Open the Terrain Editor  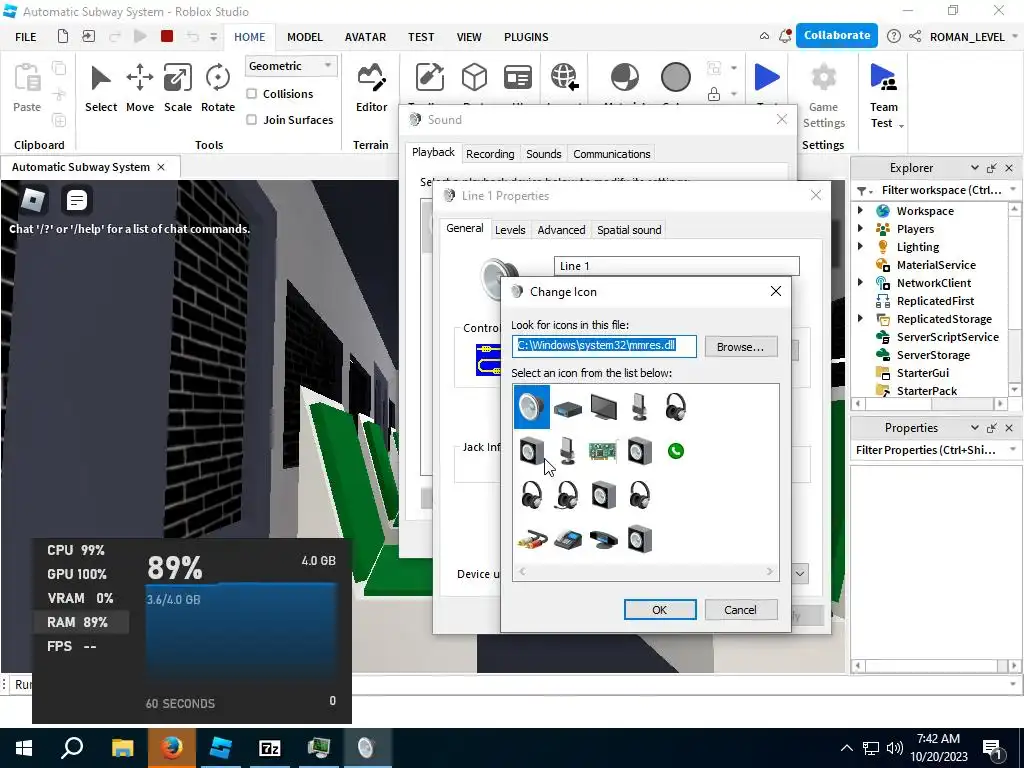coord(372,89)
